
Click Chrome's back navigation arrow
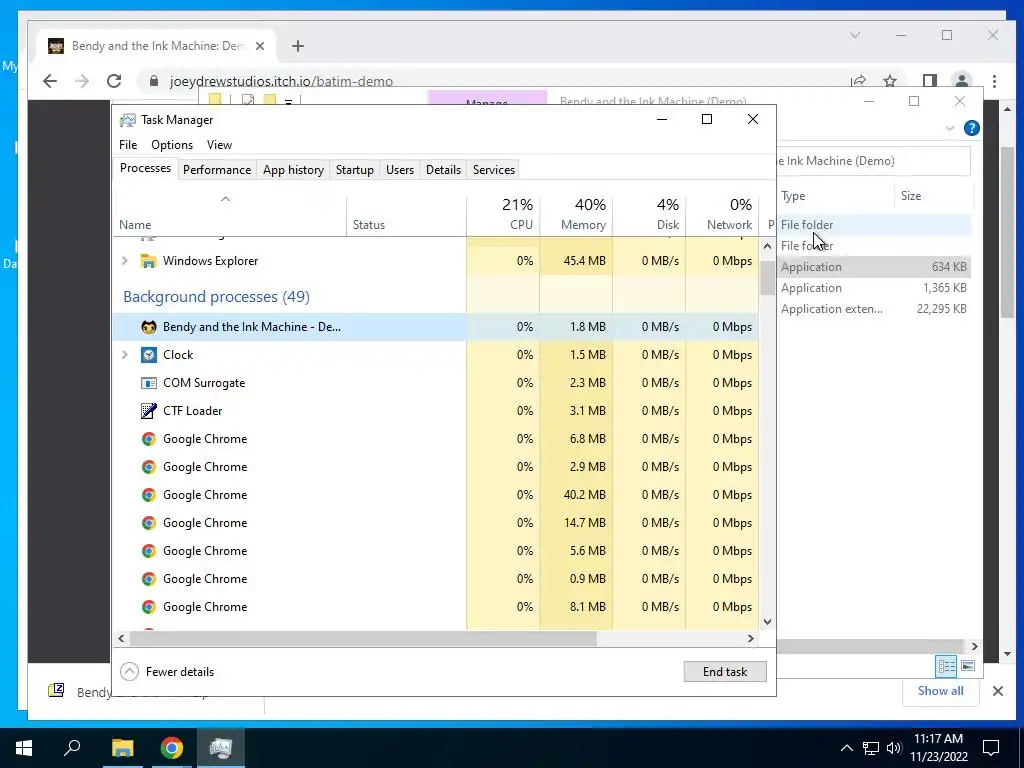50,81
